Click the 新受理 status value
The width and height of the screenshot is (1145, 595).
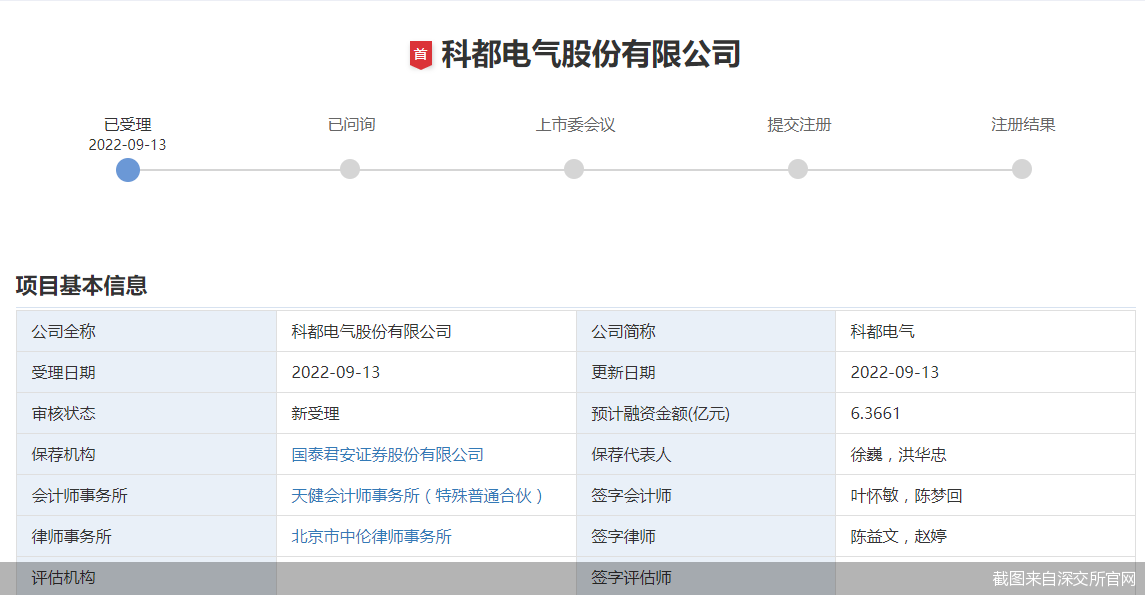click(315, 414)
